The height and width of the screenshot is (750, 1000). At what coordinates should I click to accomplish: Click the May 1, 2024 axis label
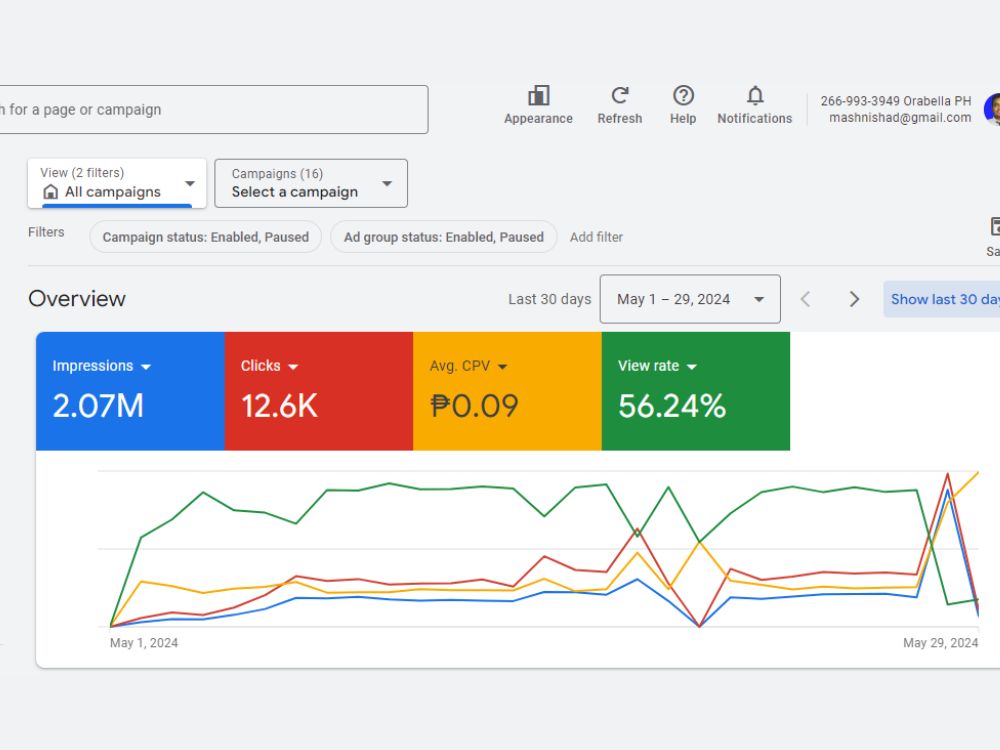click(144, 643)
